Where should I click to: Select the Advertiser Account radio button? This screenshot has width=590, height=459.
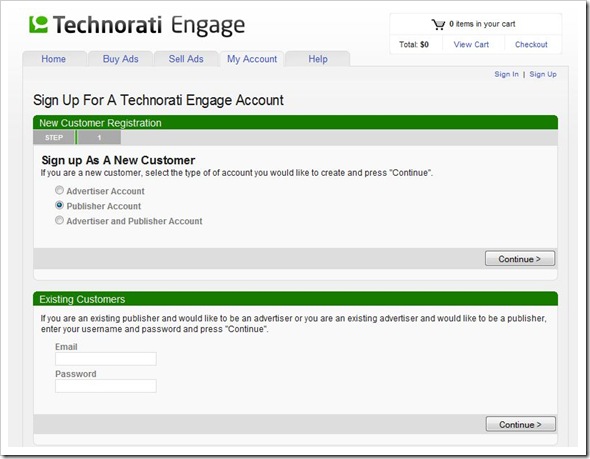(x=59, y=190)
